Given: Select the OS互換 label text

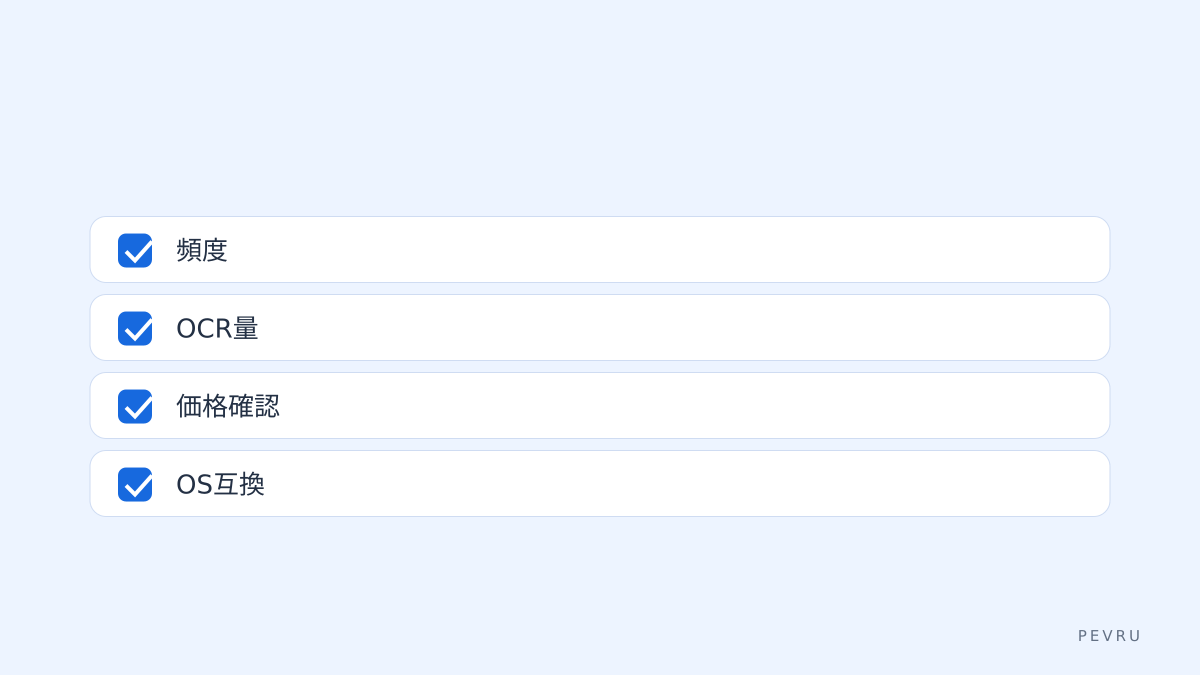Looking at the screenshot, I should [220, 484].
